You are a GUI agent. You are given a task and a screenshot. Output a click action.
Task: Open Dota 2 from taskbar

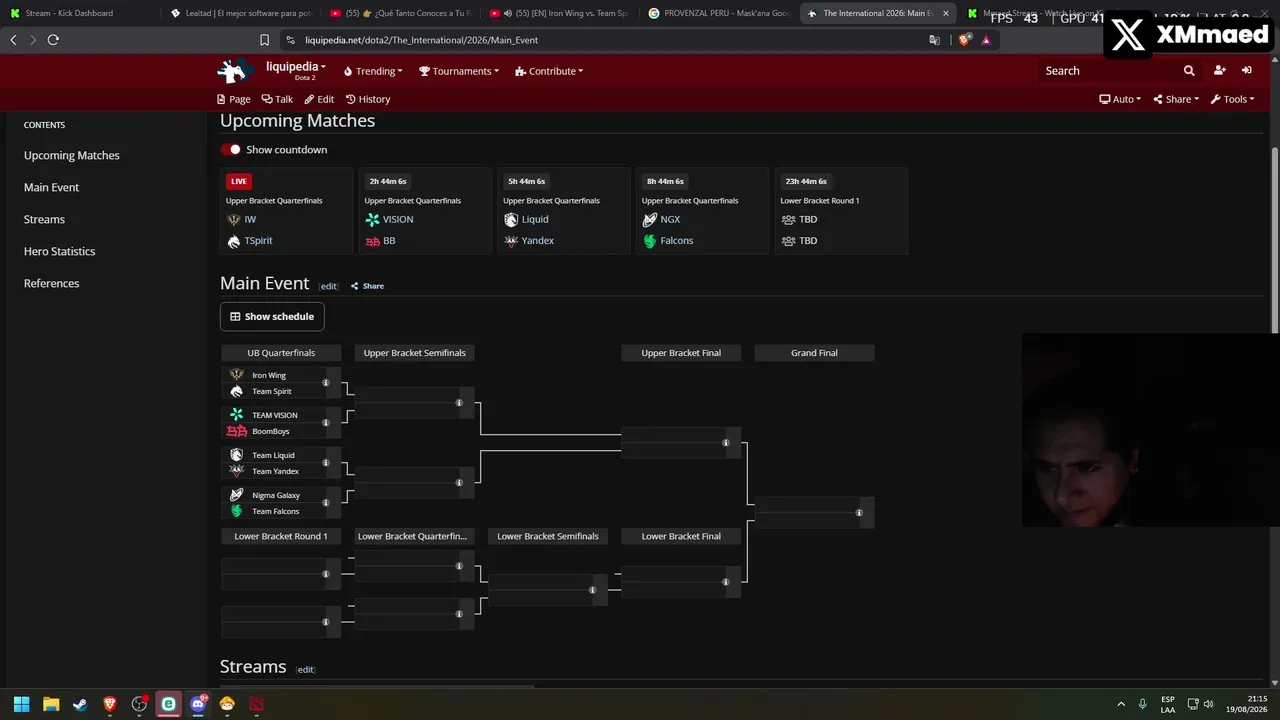257,704
